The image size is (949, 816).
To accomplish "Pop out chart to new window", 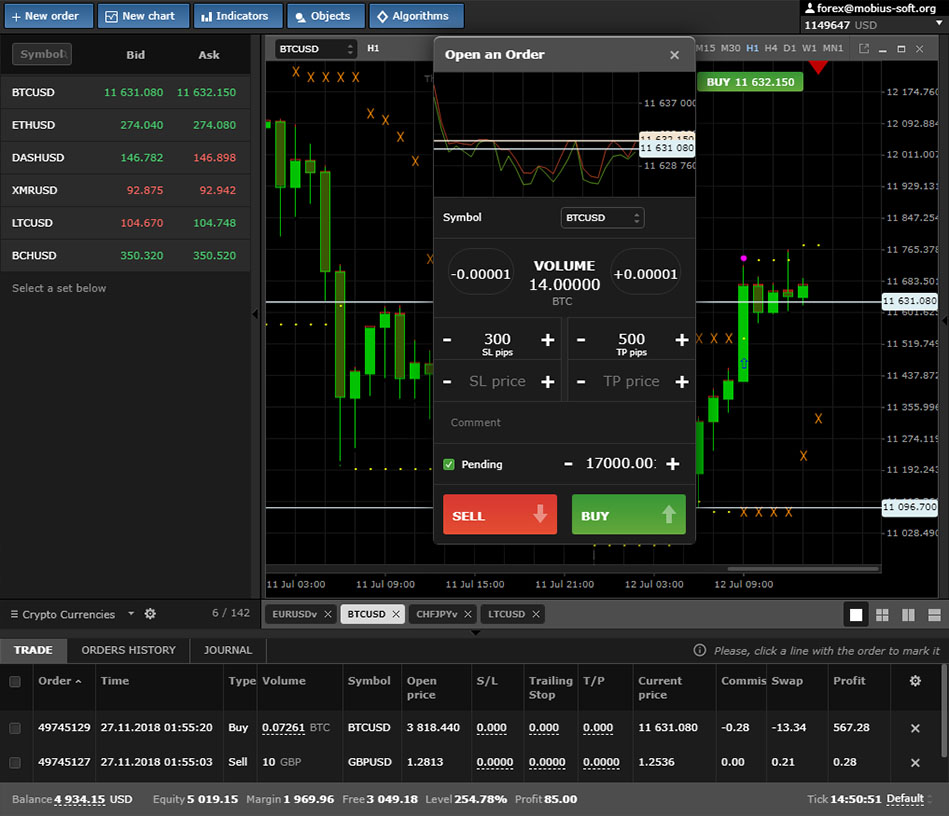I will pos(864,48).
